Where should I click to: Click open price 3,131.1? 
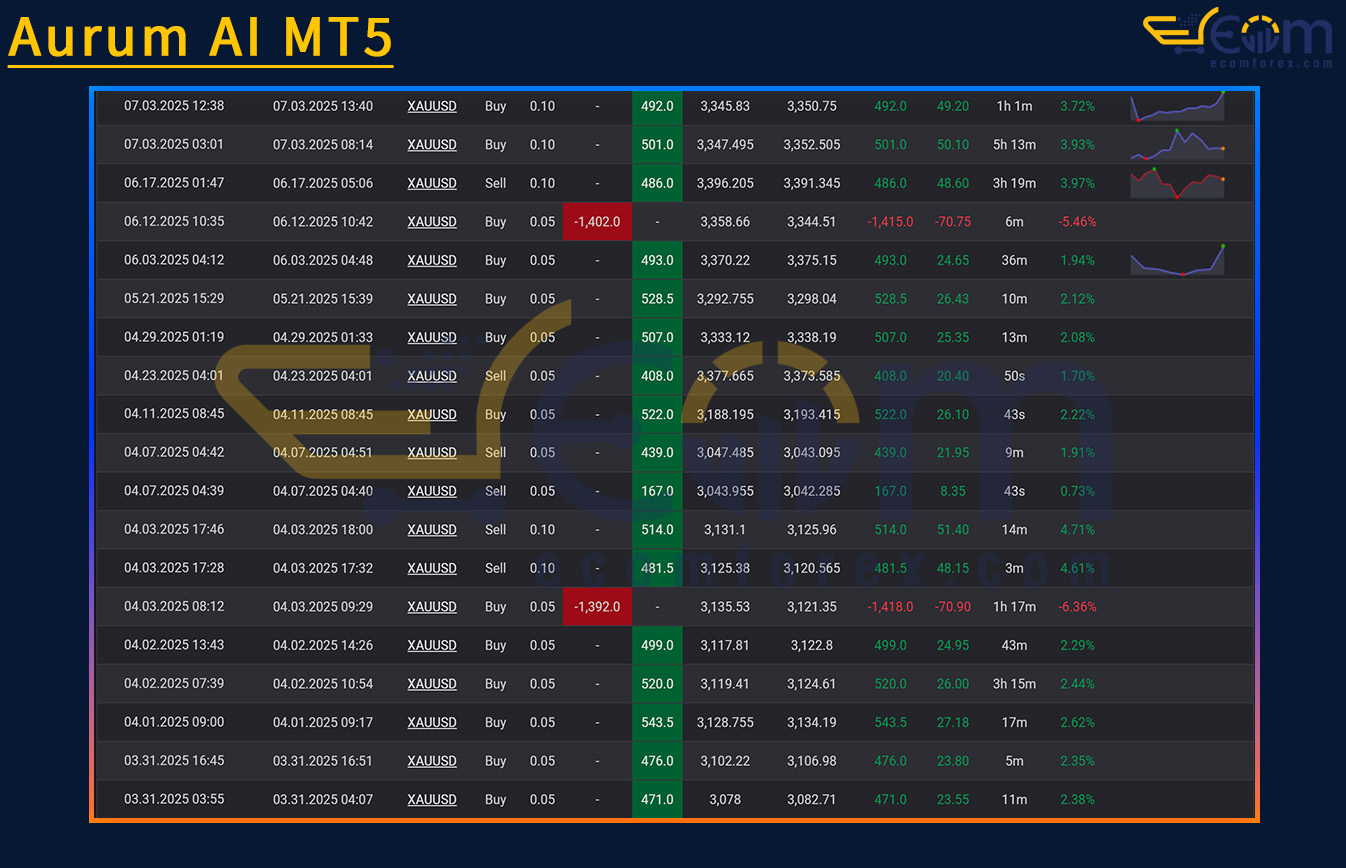coord(727,530)
